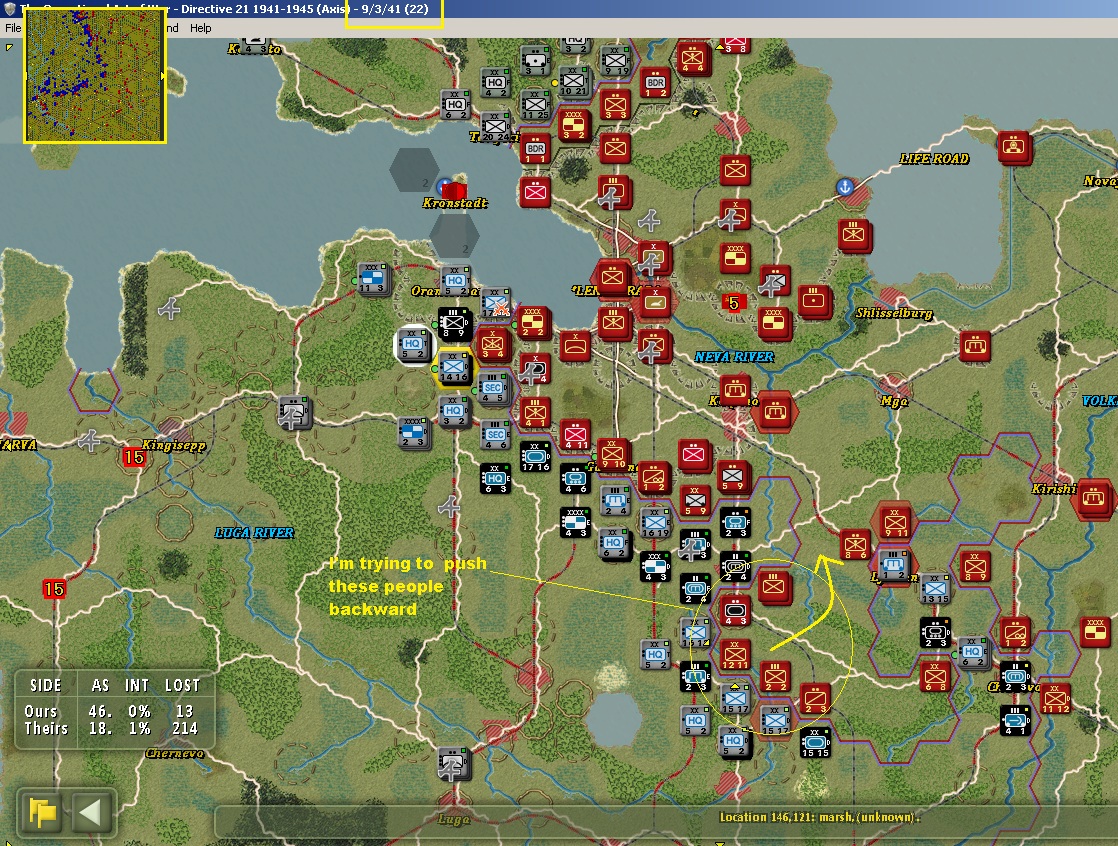Select the Soviet 8-6 infantry unit

855,544
